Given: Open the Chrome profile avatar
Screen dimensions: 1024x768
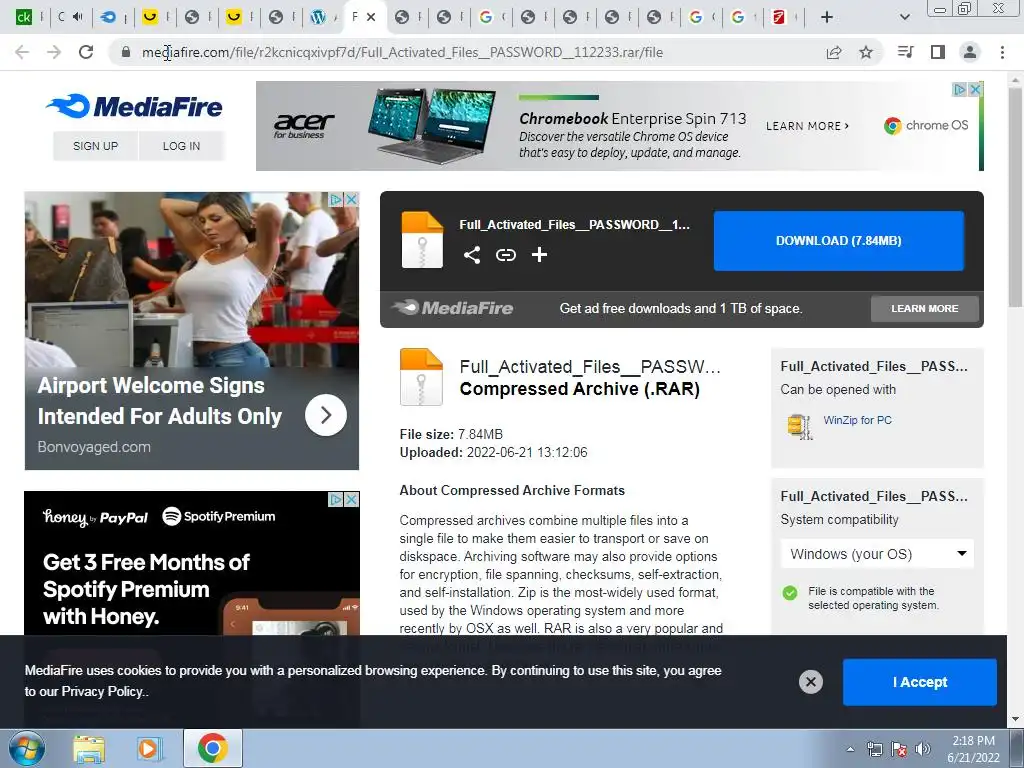Looking at the screenshot, I should [970, 52].
